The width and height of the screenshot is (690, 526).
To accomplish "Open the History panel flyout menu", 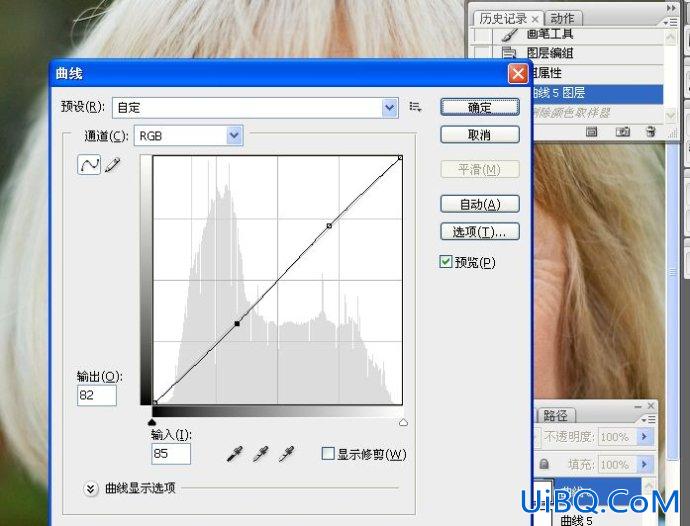I will (x=671, y=22).
